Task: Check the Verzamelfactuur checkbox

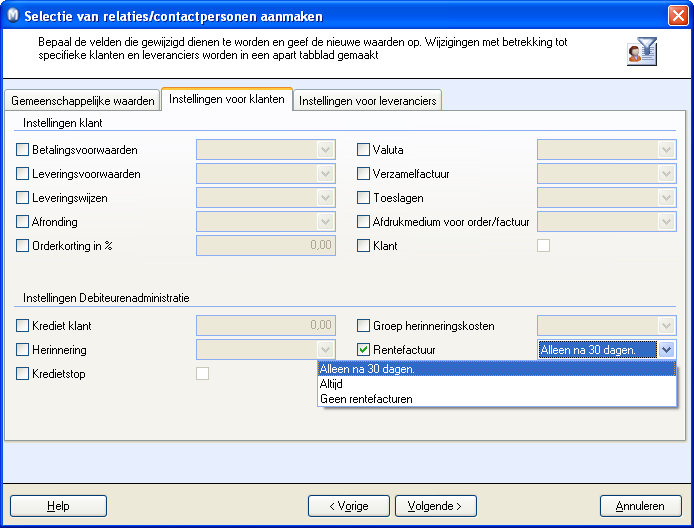Action: 363,173
